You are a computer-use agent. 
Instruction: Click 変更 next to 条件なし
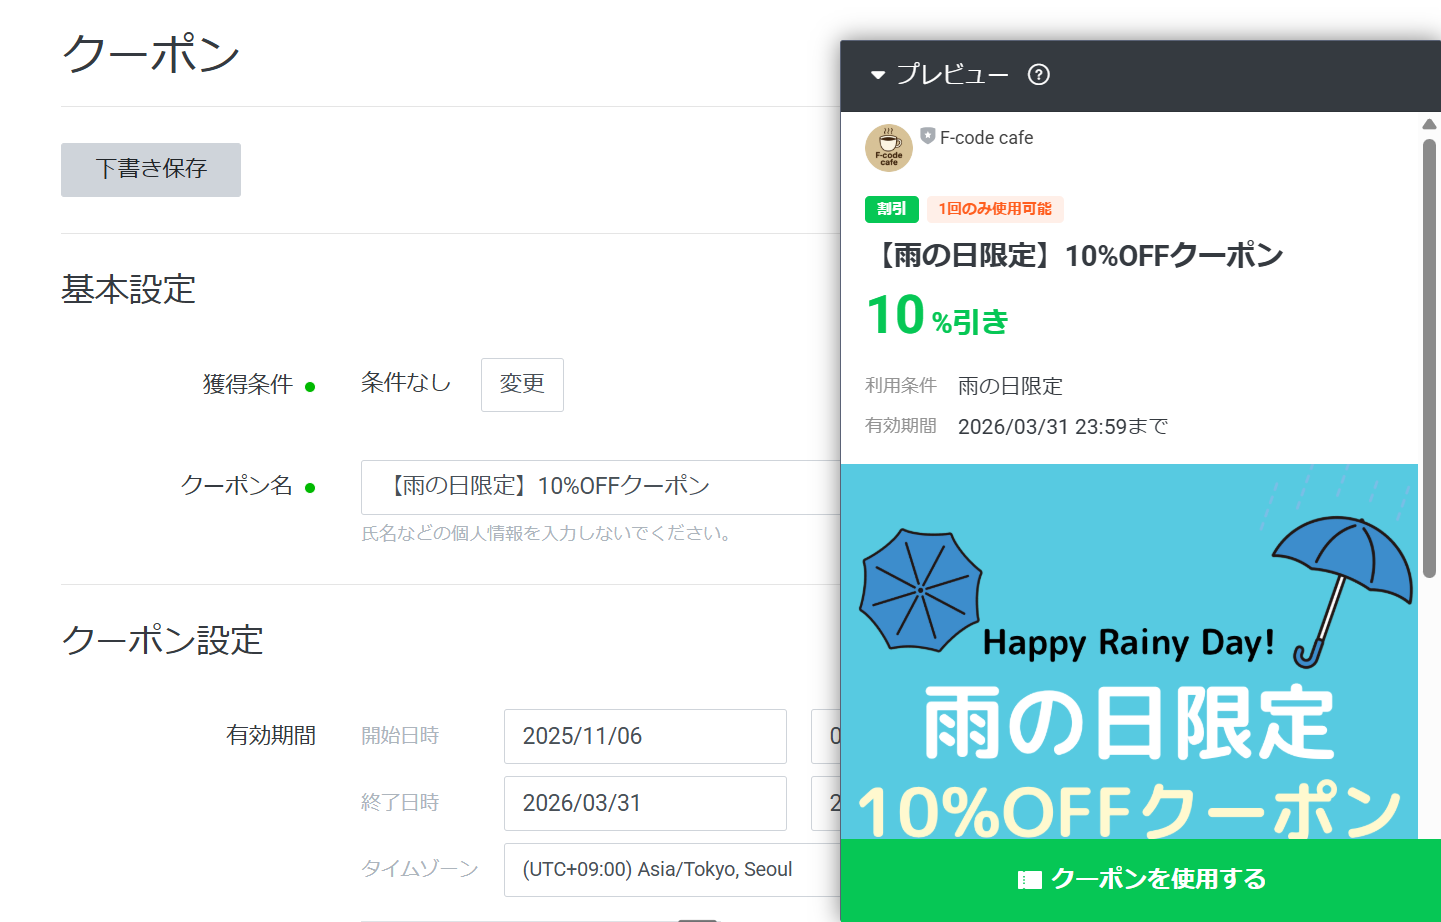522,385
